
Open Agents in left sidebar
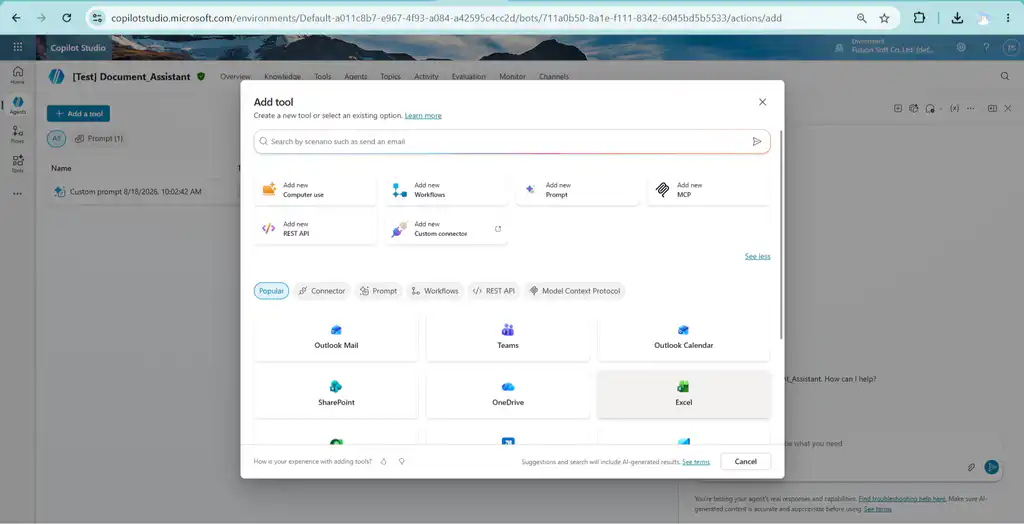18,105
